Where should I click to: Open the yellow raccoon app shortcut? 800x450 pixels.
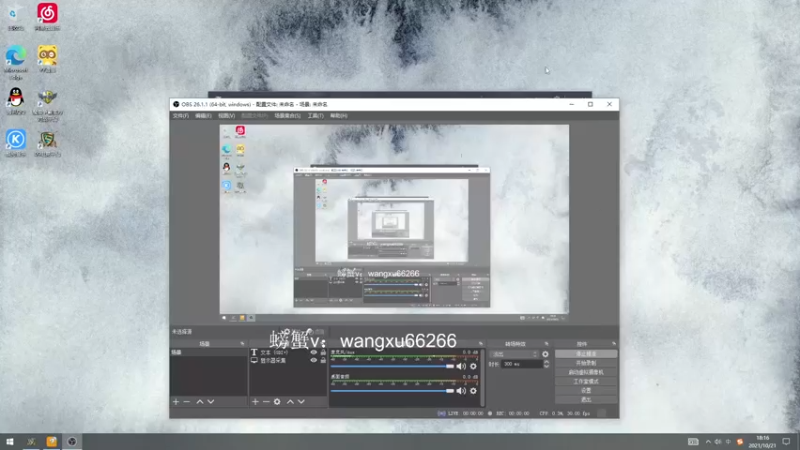point(47,59)
